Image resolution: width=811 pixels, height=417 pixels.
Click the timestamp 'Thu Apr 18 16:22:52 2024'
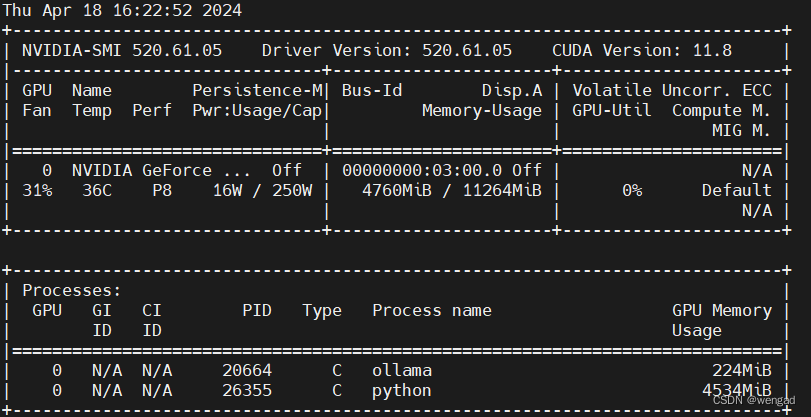122,10
